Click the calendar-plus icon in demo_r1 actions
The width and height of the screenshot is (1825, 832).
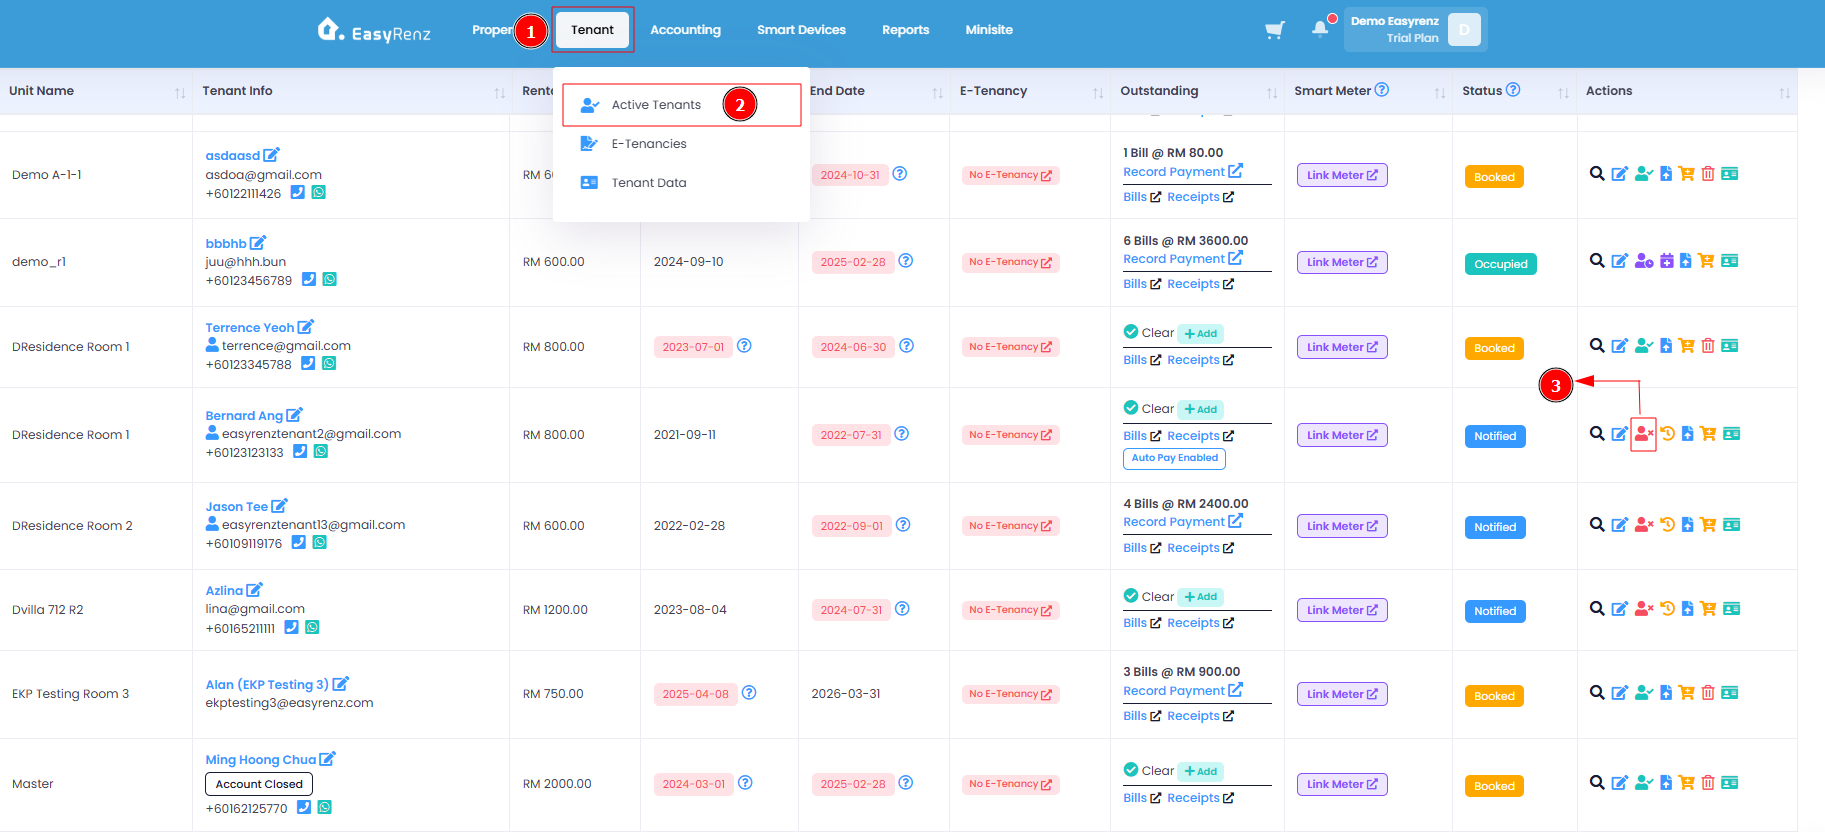(1666, 261)
